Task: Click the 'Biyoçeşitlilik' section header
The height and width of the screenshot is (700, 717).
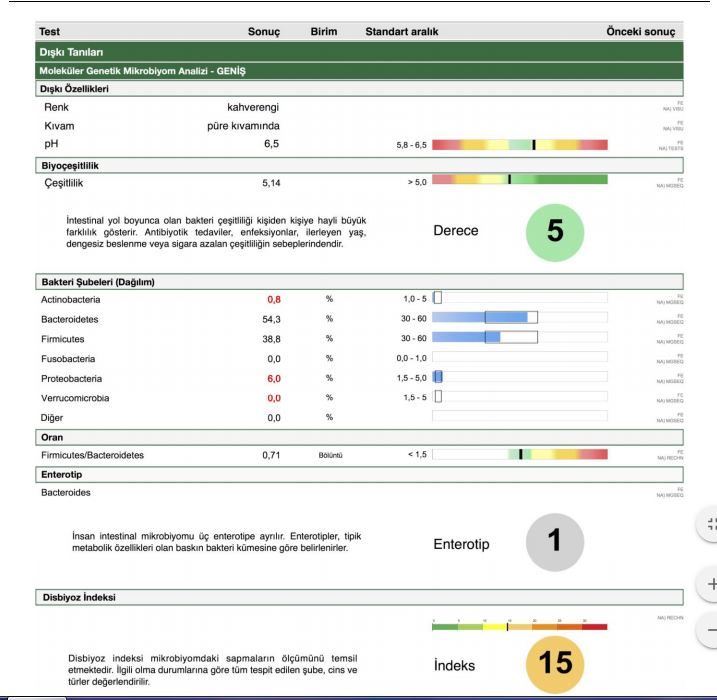Action: click(x=359, y=166)
